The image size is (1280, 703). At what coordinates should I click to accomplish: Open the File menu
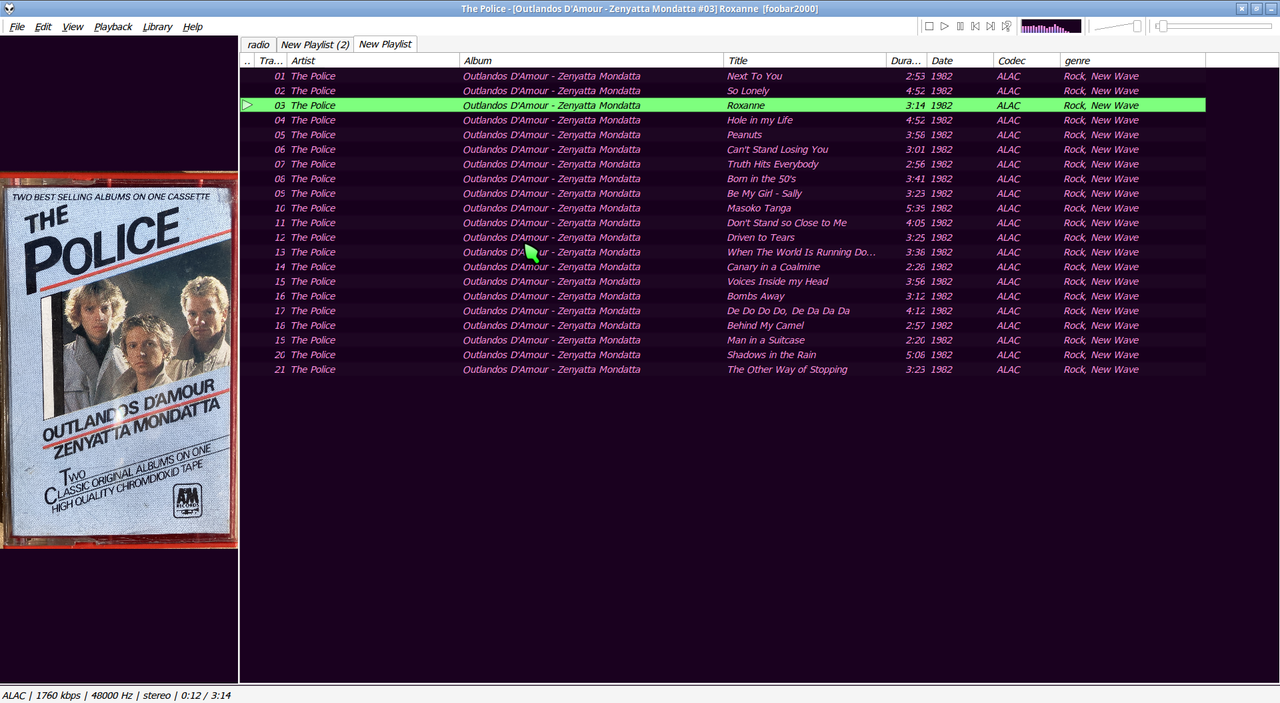(x=17, y=27)
